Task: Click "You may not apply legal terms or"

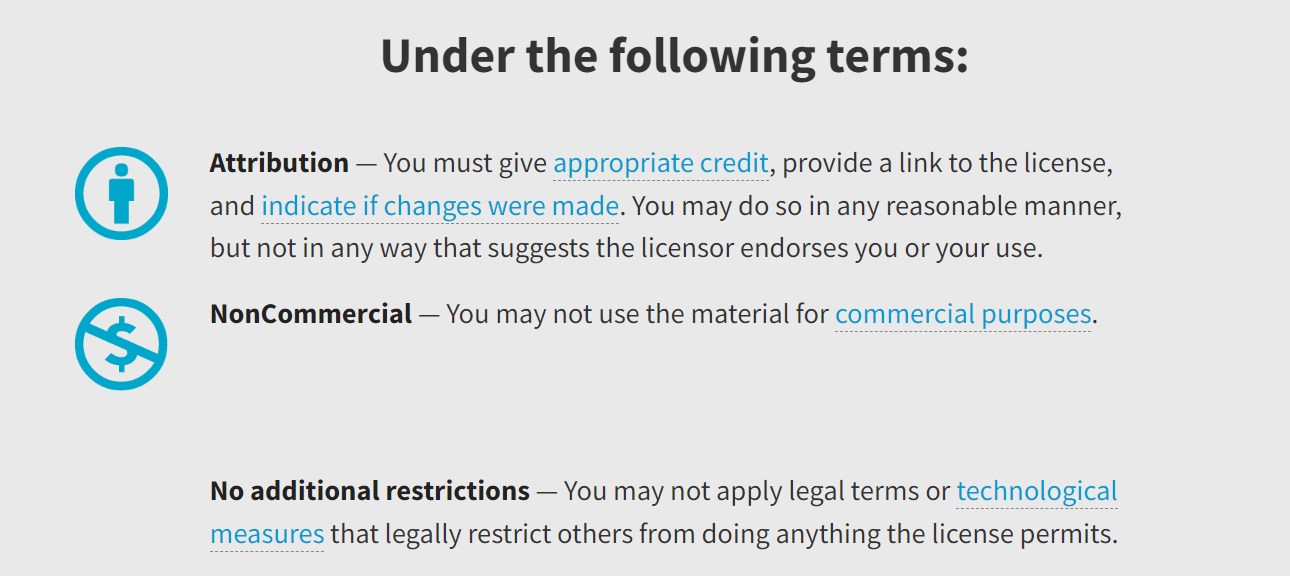Action: pos(756,491)
